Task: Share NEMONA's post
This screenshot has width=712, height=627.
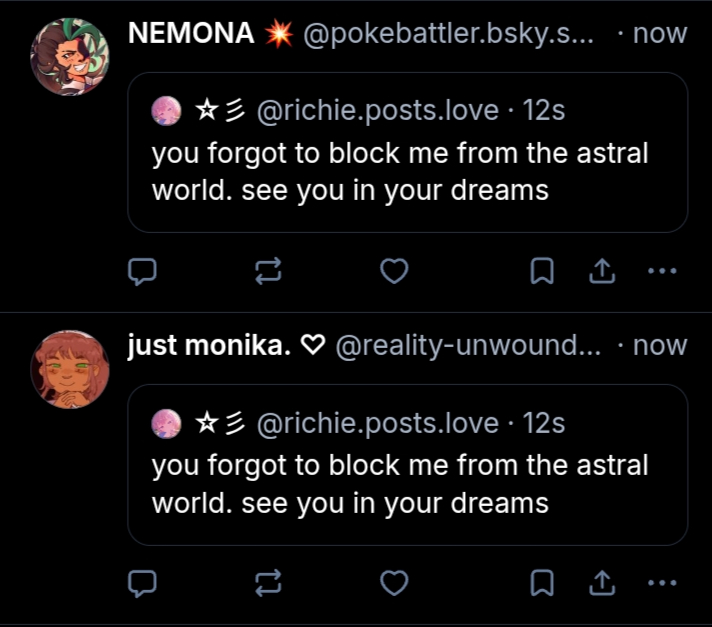Action: pos(601,270)
